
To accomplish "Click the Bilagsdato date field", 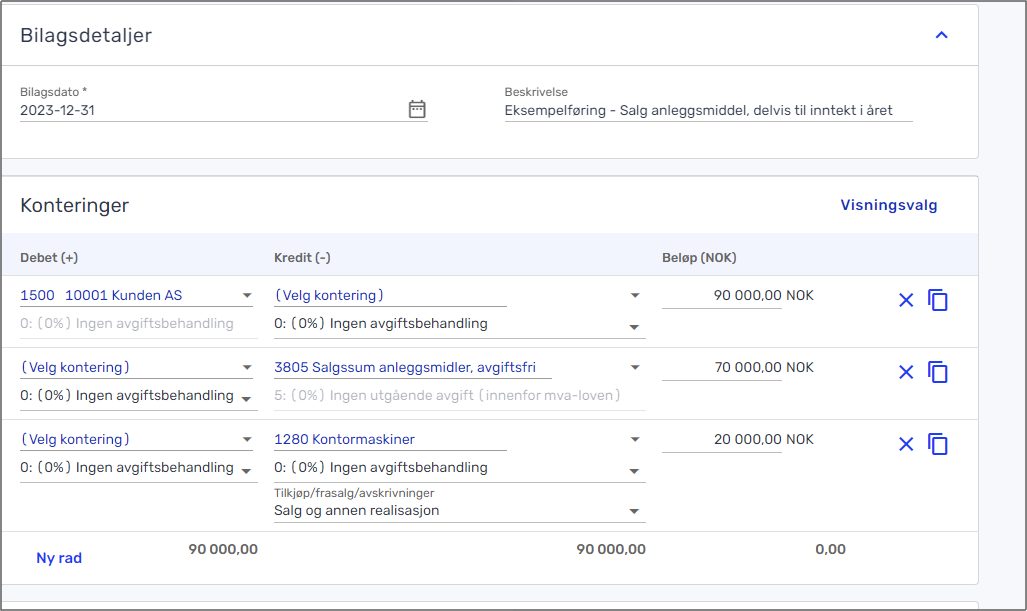I will tap(223, 110).
